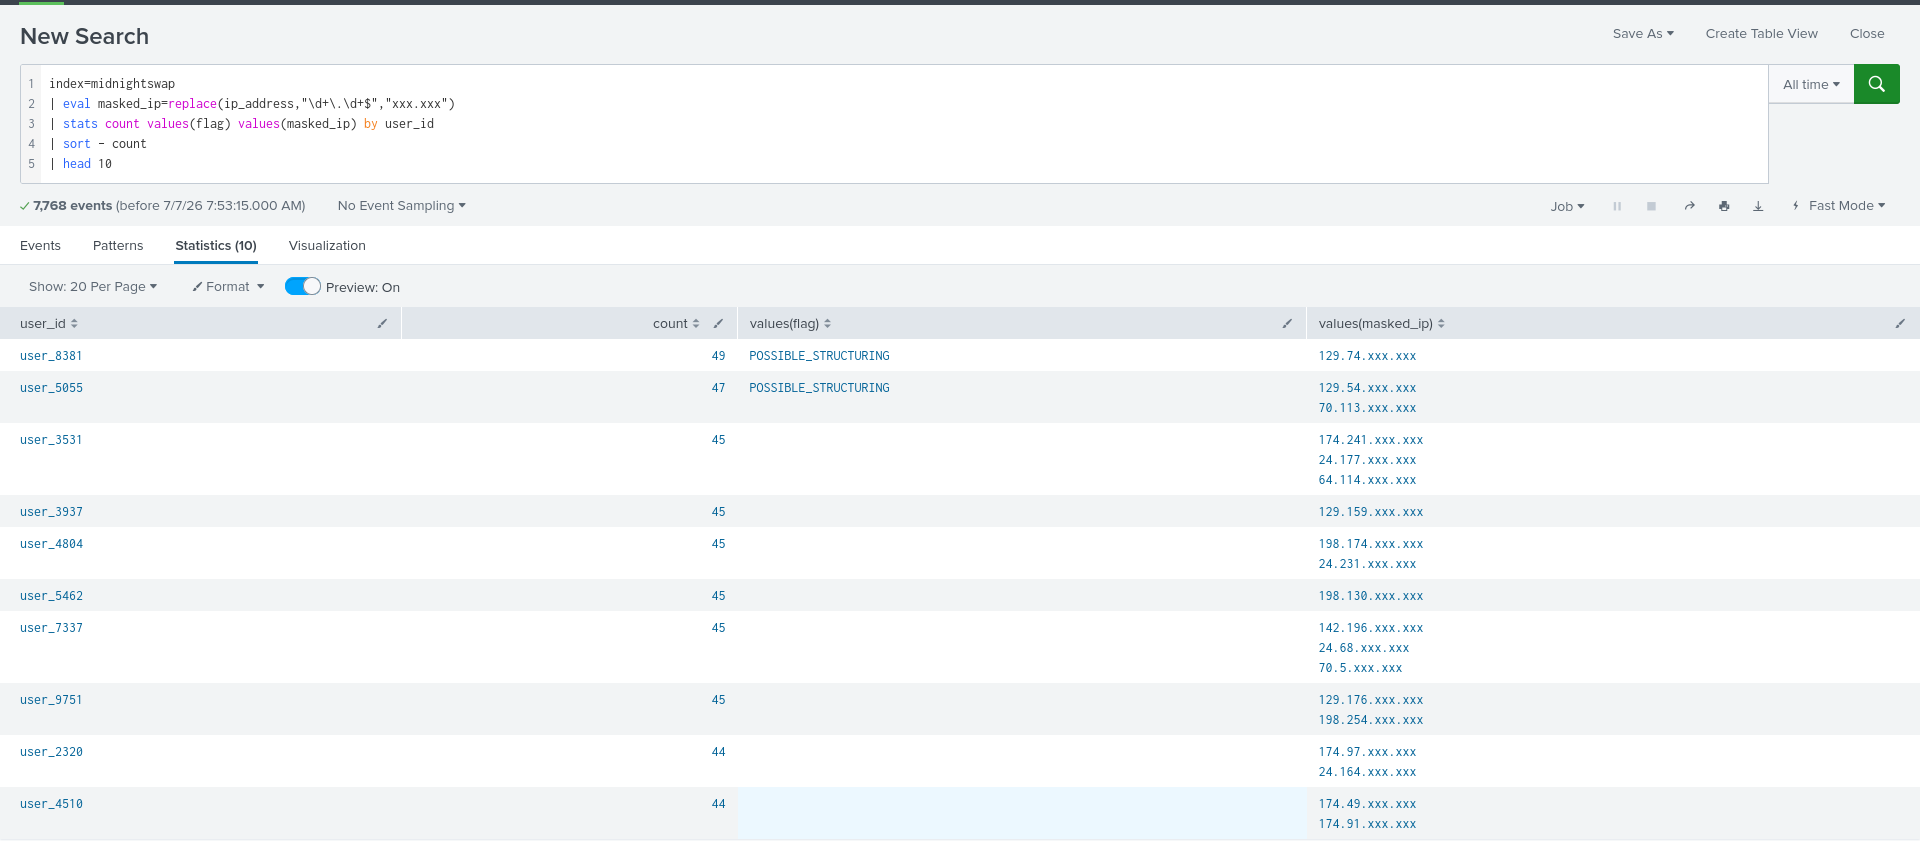The height and width of the screenshot is (859, 1920).
Task: Pause the search job
Action: click(x=1617, y=206)
